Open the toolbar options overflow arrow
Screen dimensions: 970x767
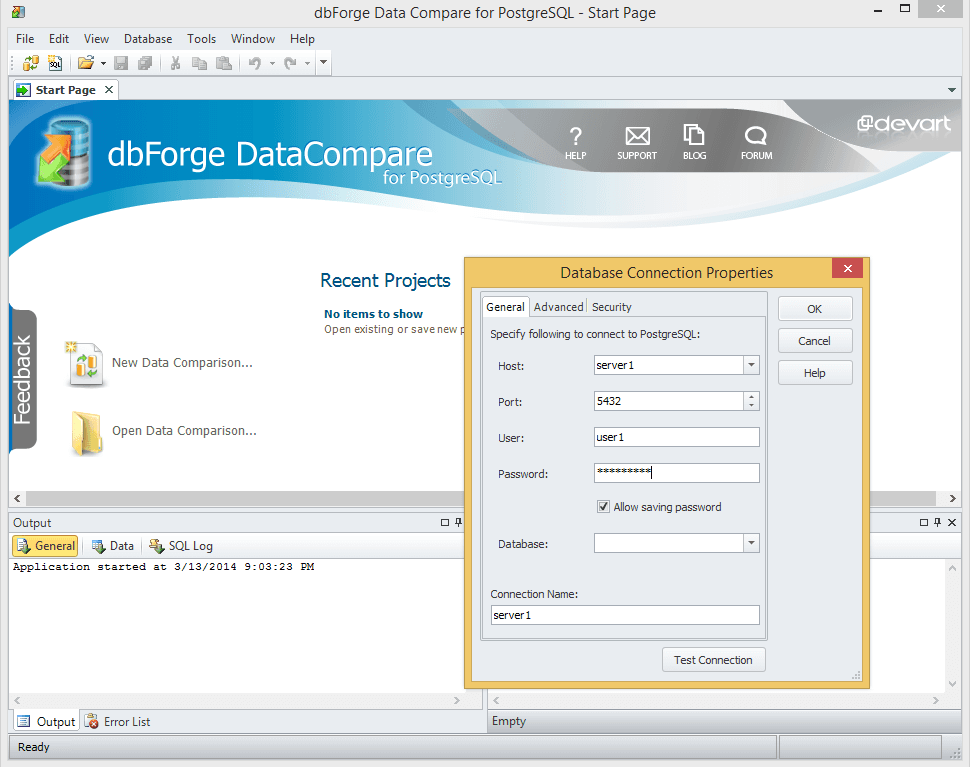[324, 62]
